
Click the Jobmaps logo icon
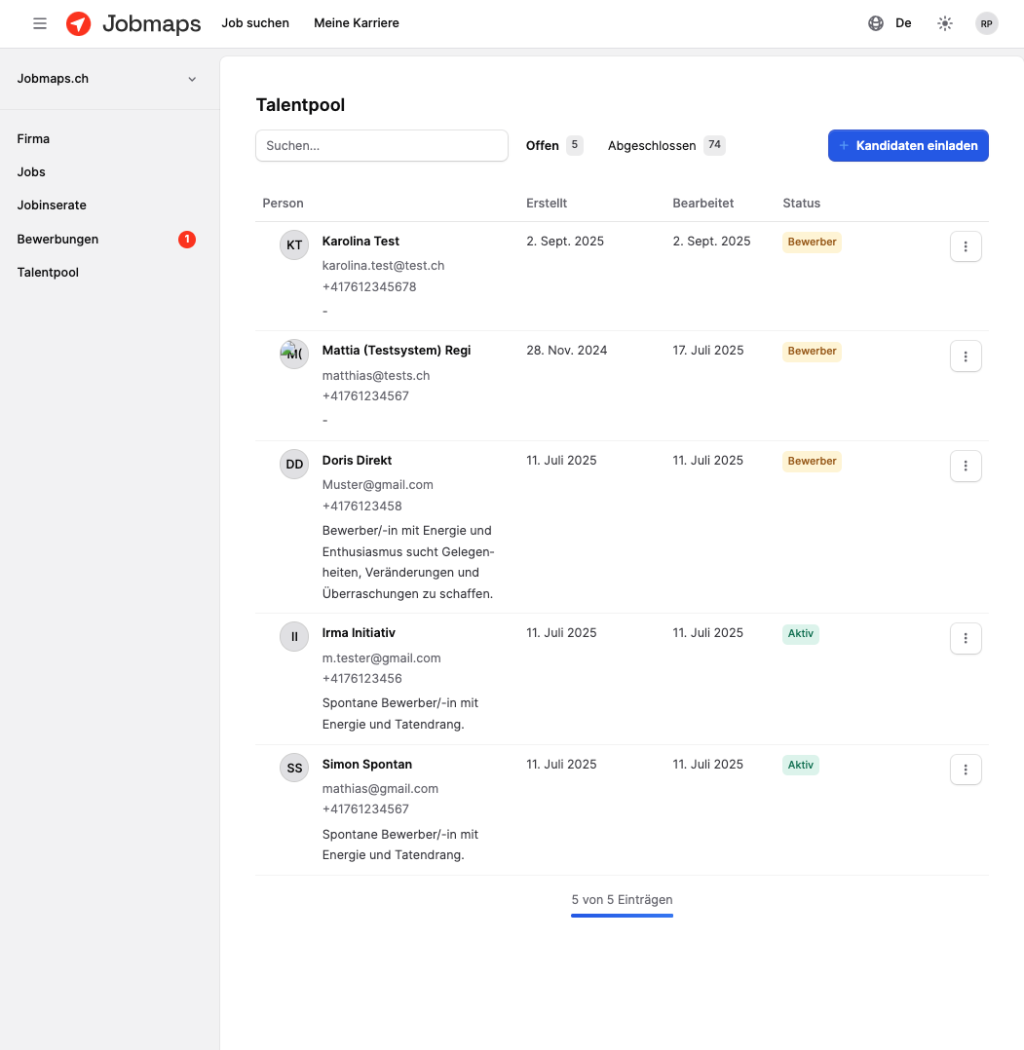click(x=78, y=24)
